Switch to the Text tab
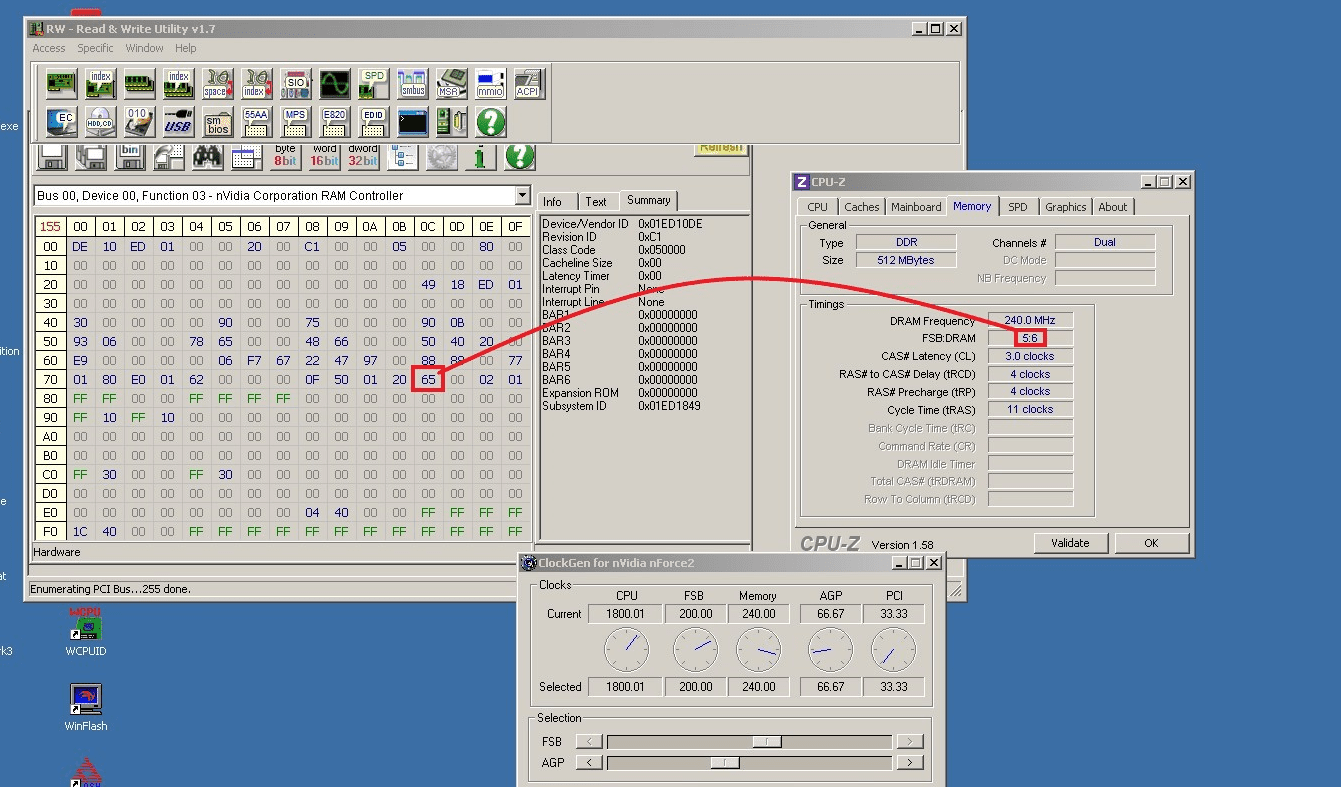 click(596, 201)
